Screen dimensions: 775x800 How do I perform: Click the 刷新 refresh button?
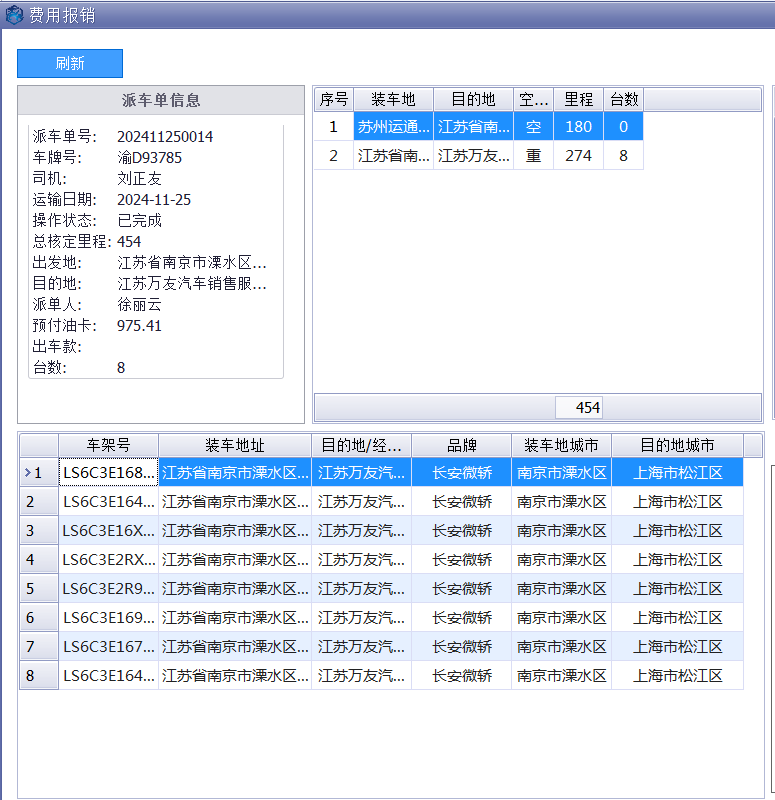coord(70,63)
